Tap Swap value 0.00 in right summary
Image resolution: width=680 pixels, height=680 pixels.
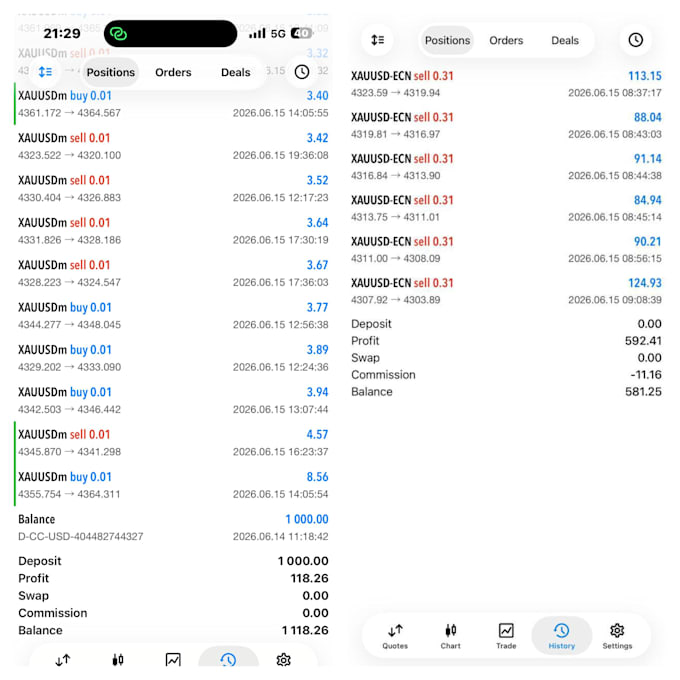click(x=649, y=358)
